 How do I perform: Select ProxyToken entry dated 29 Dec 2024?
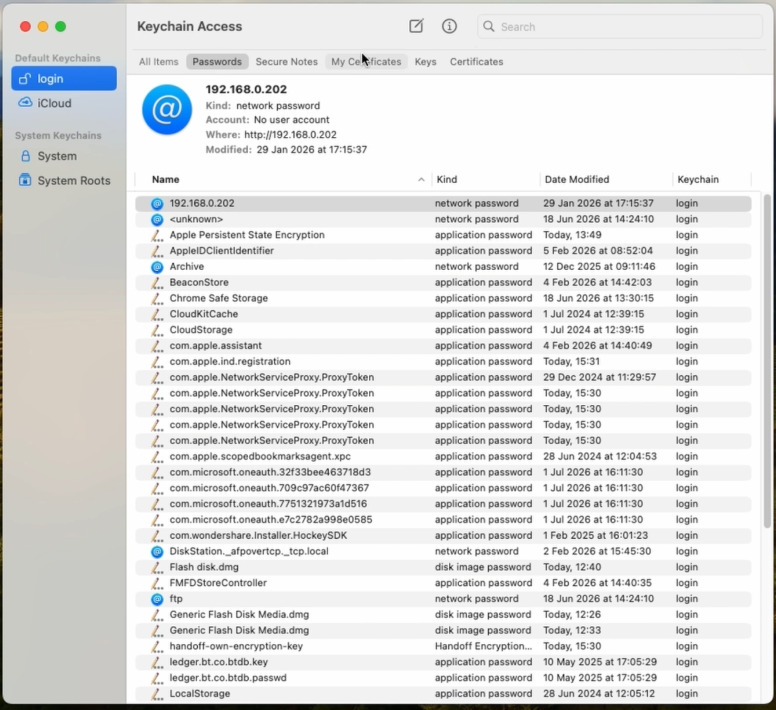pyautogui.click(x=443, y=378)
